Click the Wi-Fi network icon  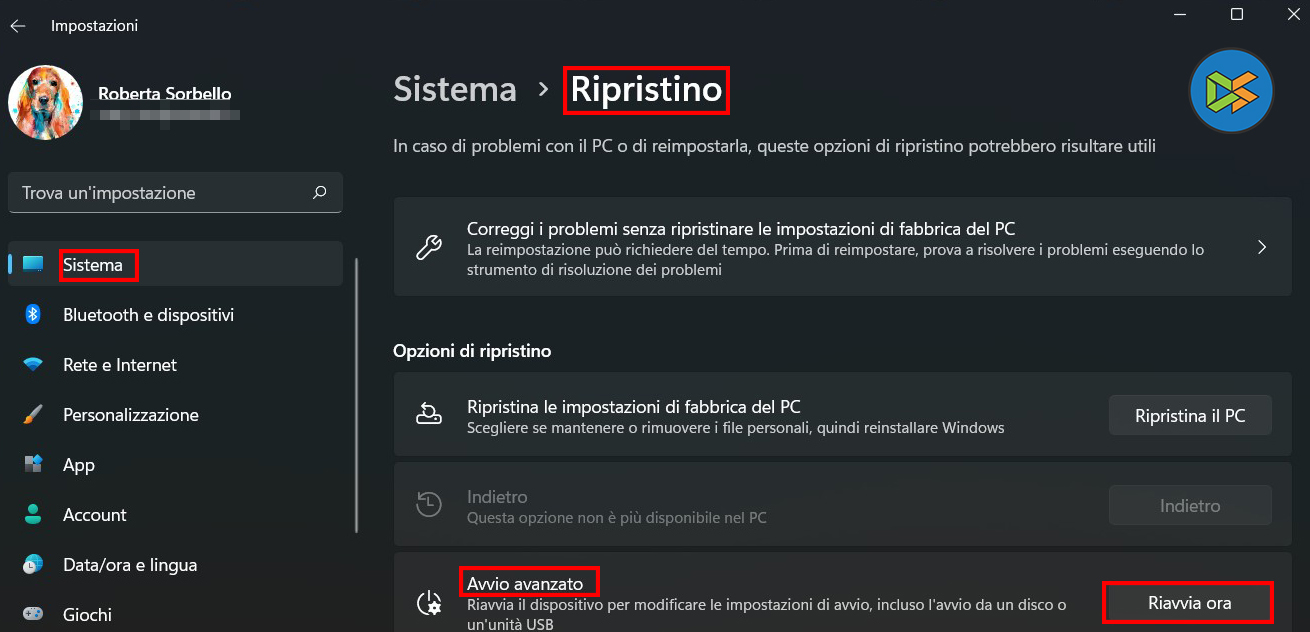pos(33,365)
